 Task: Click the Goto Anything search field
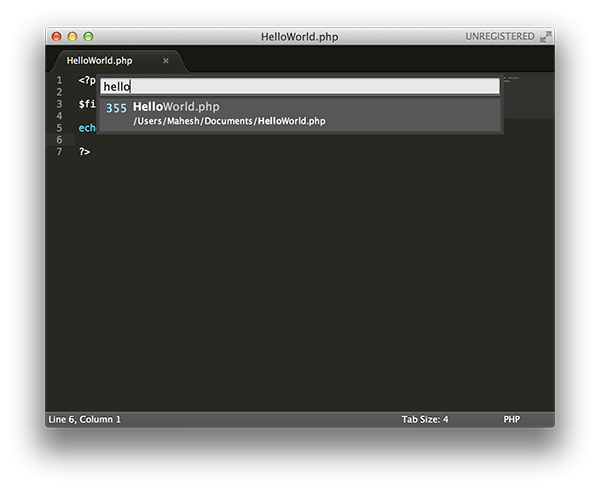pos(300,87)
